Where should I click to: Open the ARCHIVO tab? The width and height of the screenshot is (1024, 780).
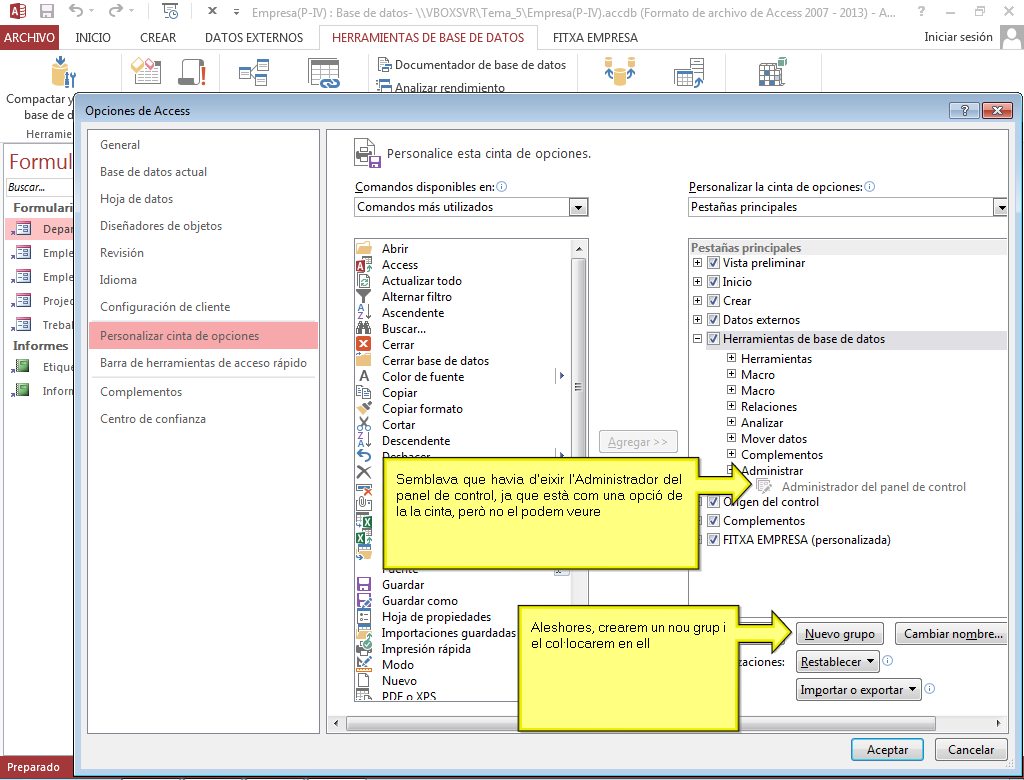(x=29, y=38)
